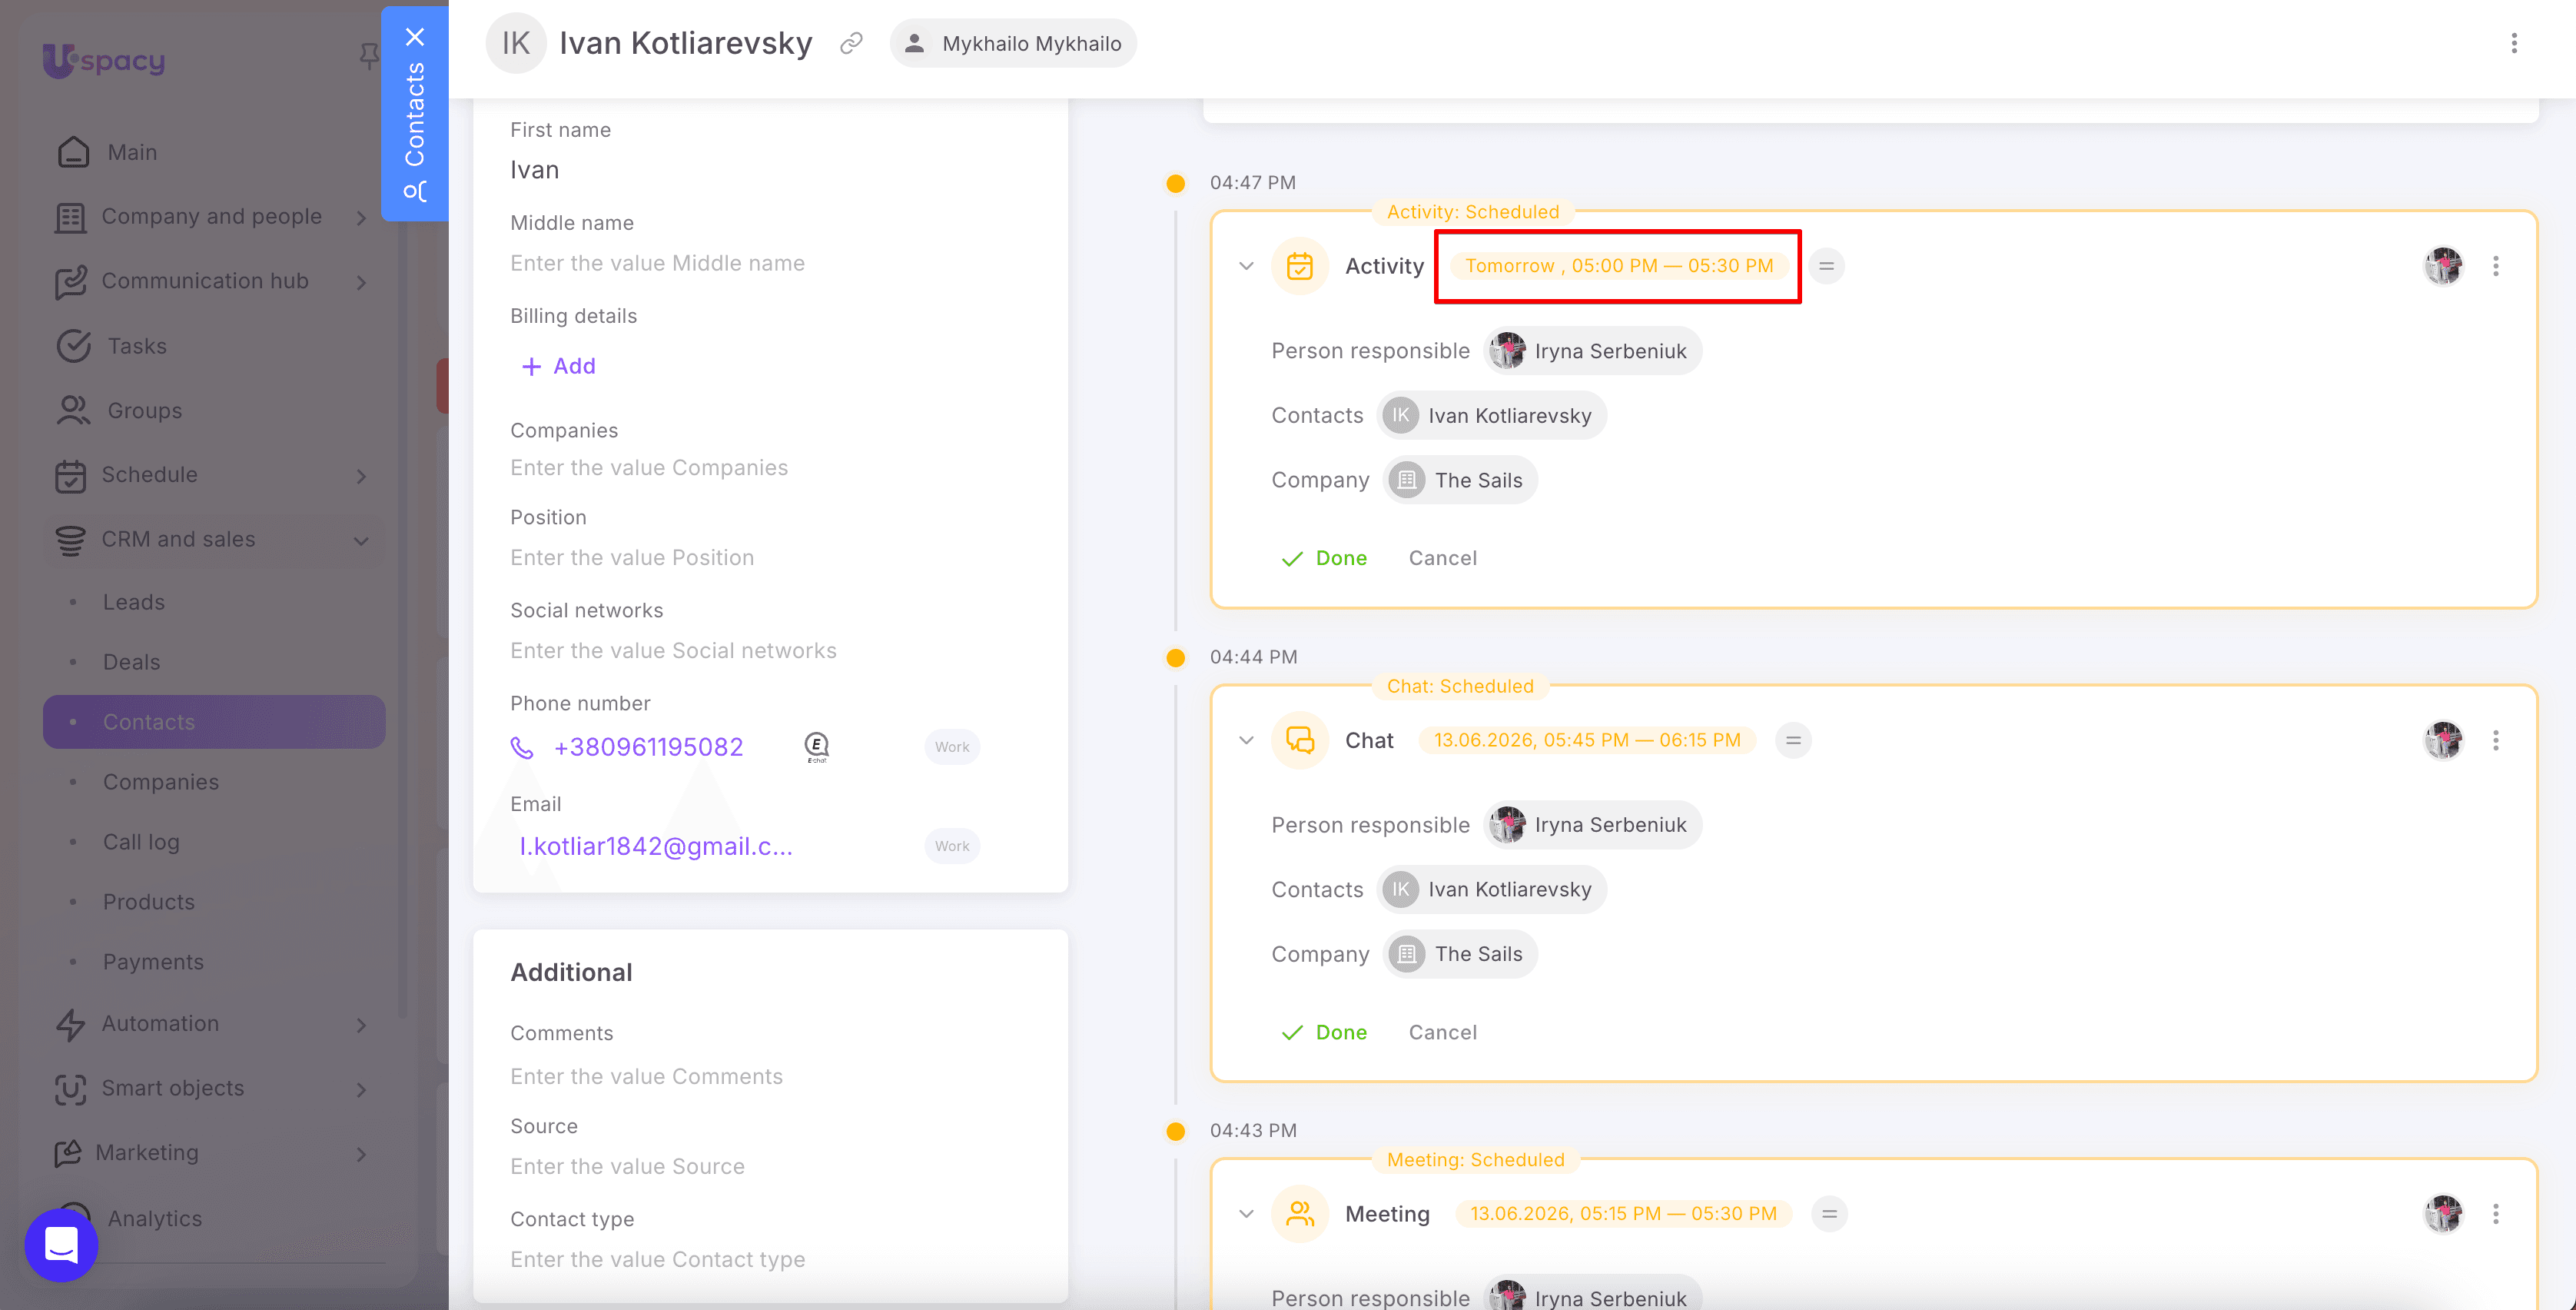Cancel the Activity
The width and height of the screenshot is (2576, 1310).
pyautogui.click(x=1442, y=558)
